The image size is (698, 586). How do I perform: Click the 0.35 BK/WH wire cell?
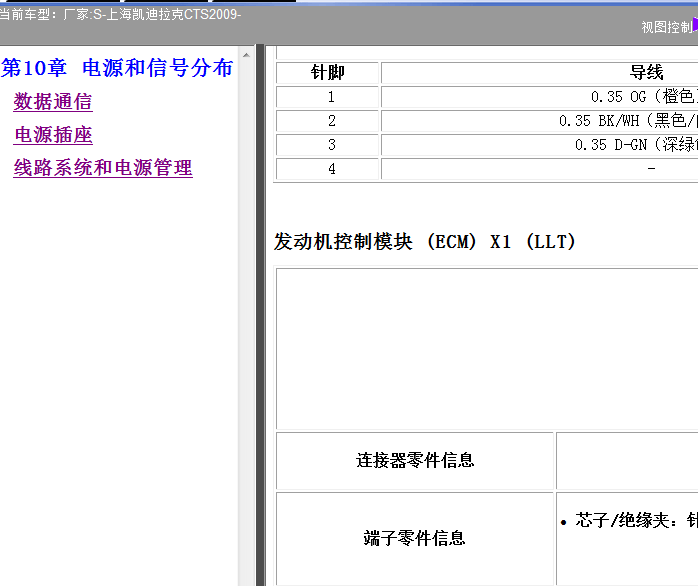[x=540, y=121]
